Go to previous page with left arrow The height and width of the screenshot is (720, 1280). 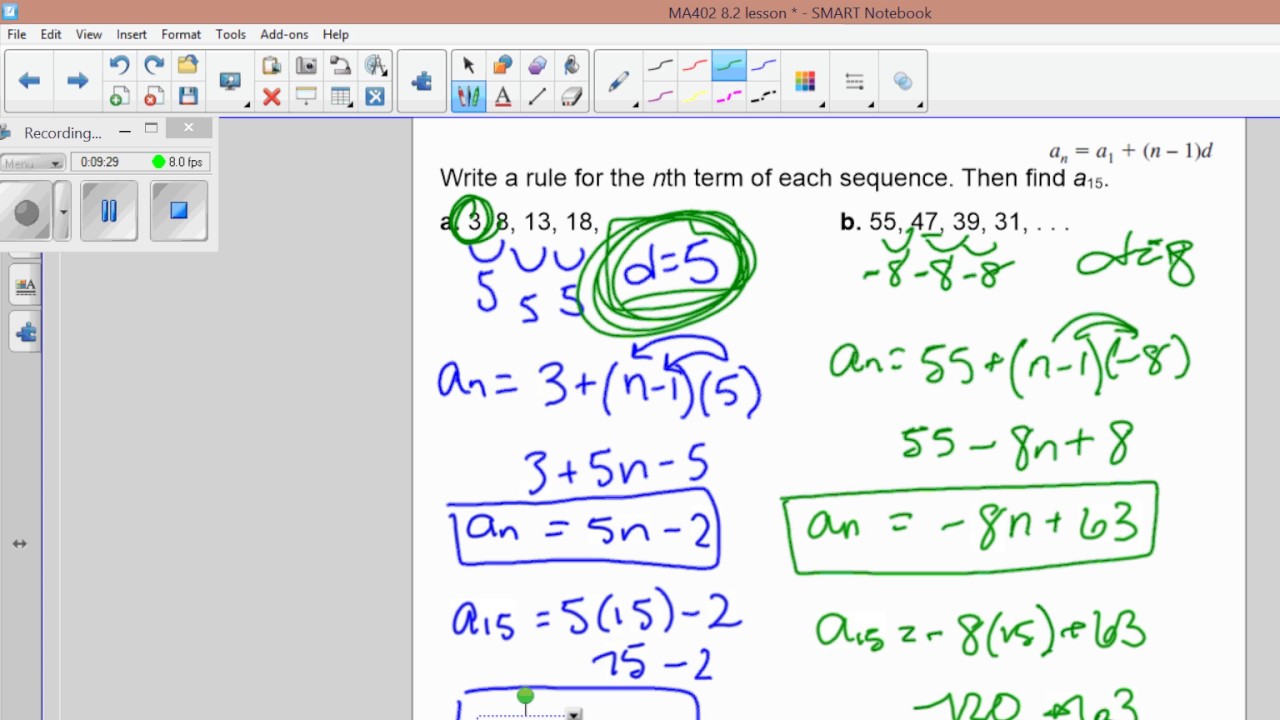[29, 81]
